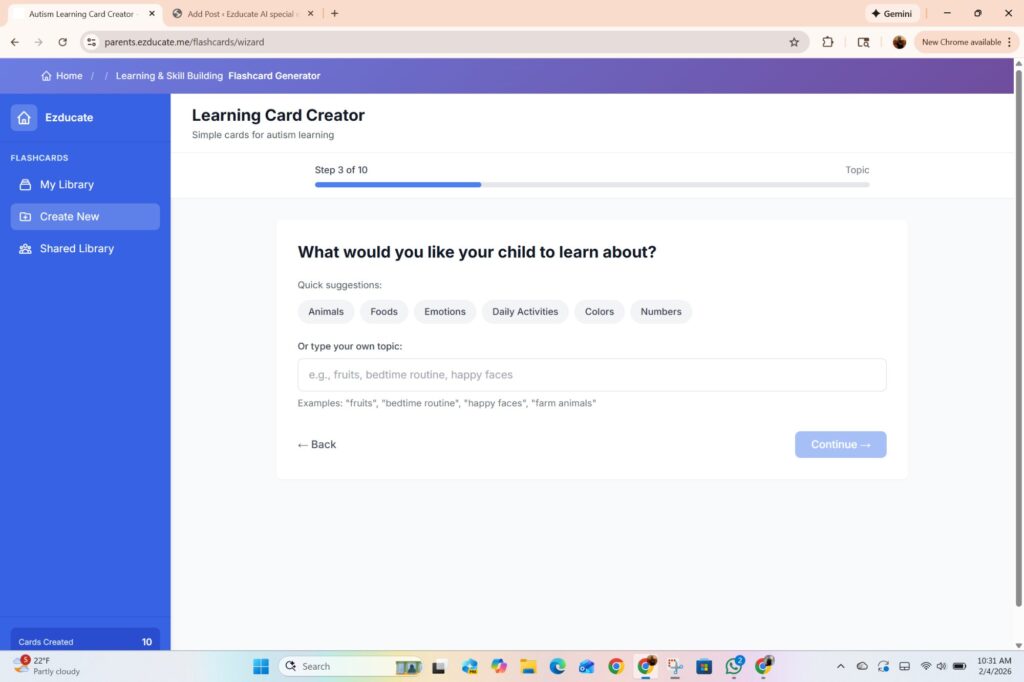Select Create New flashcard option
1024x682 pixels.
pyautogui.click(x=69, y=217)
